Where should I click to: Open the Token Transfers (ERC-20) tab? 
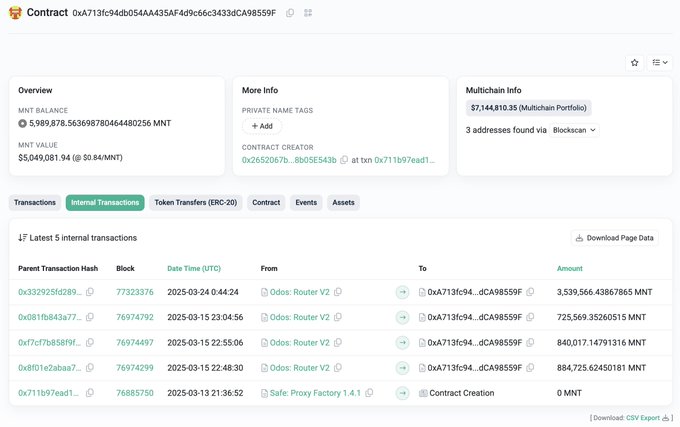(196, 202)
